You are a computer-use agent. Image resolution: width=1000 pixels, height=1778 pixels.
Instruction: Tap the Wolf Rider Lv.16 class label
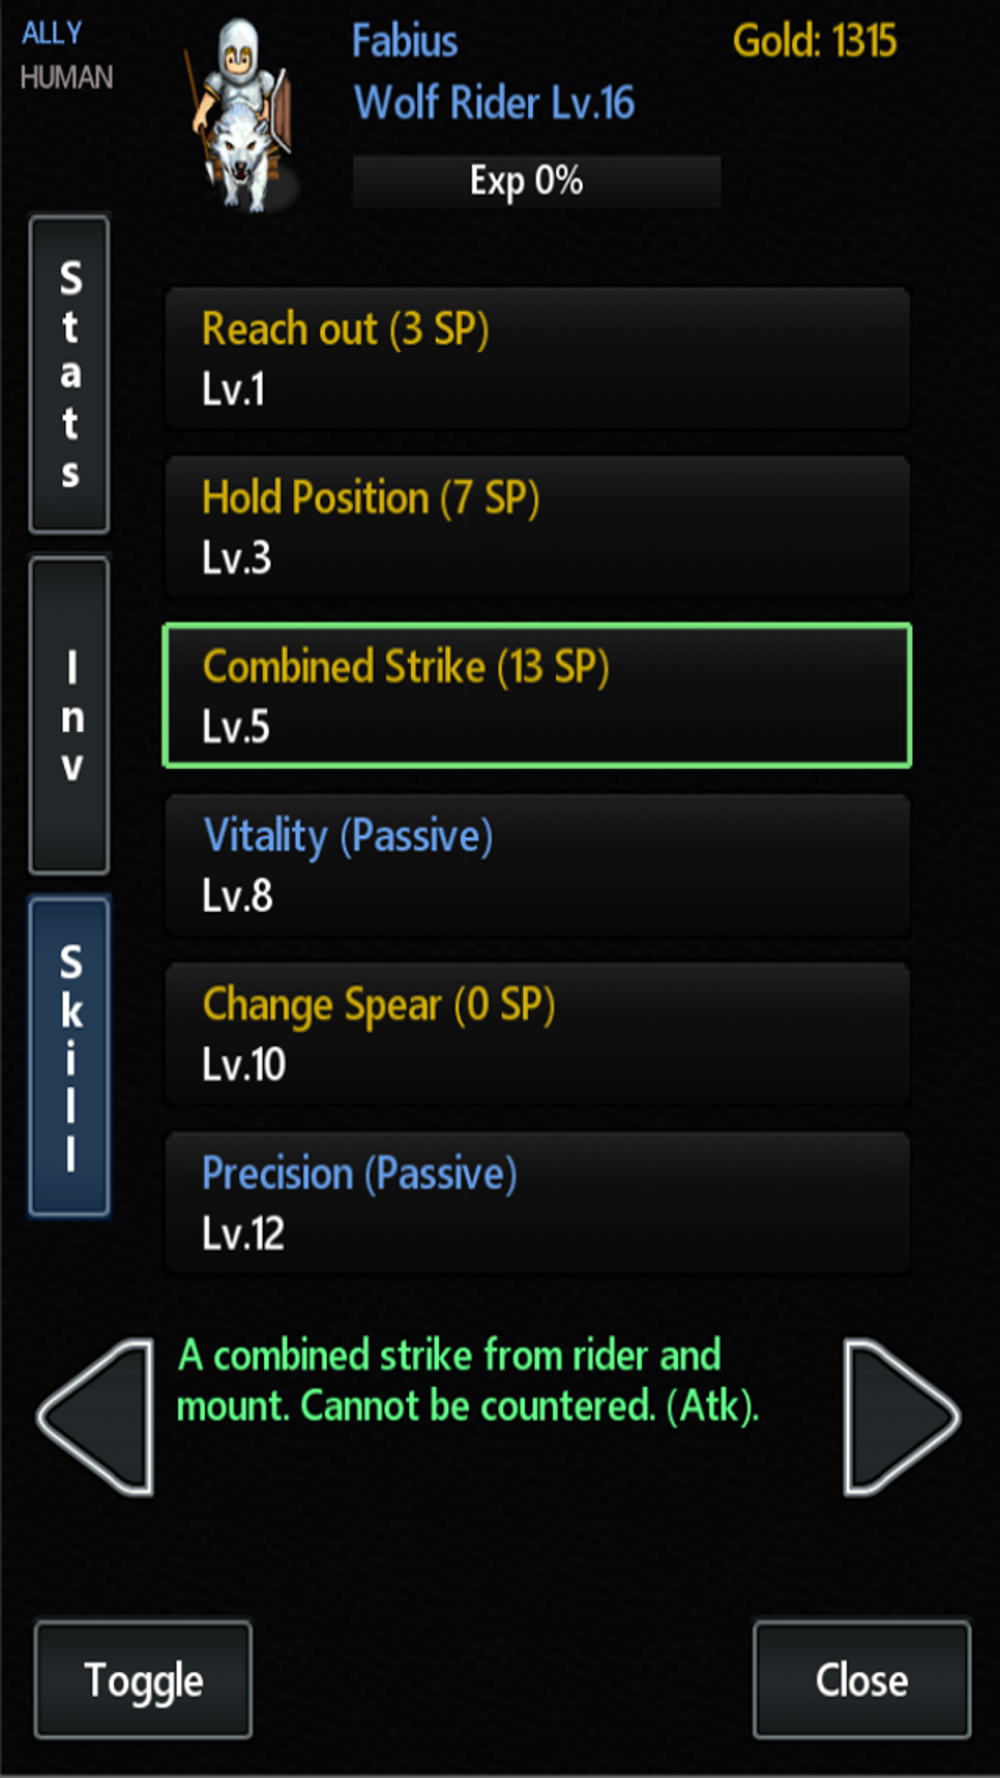(x=494, y=103)
